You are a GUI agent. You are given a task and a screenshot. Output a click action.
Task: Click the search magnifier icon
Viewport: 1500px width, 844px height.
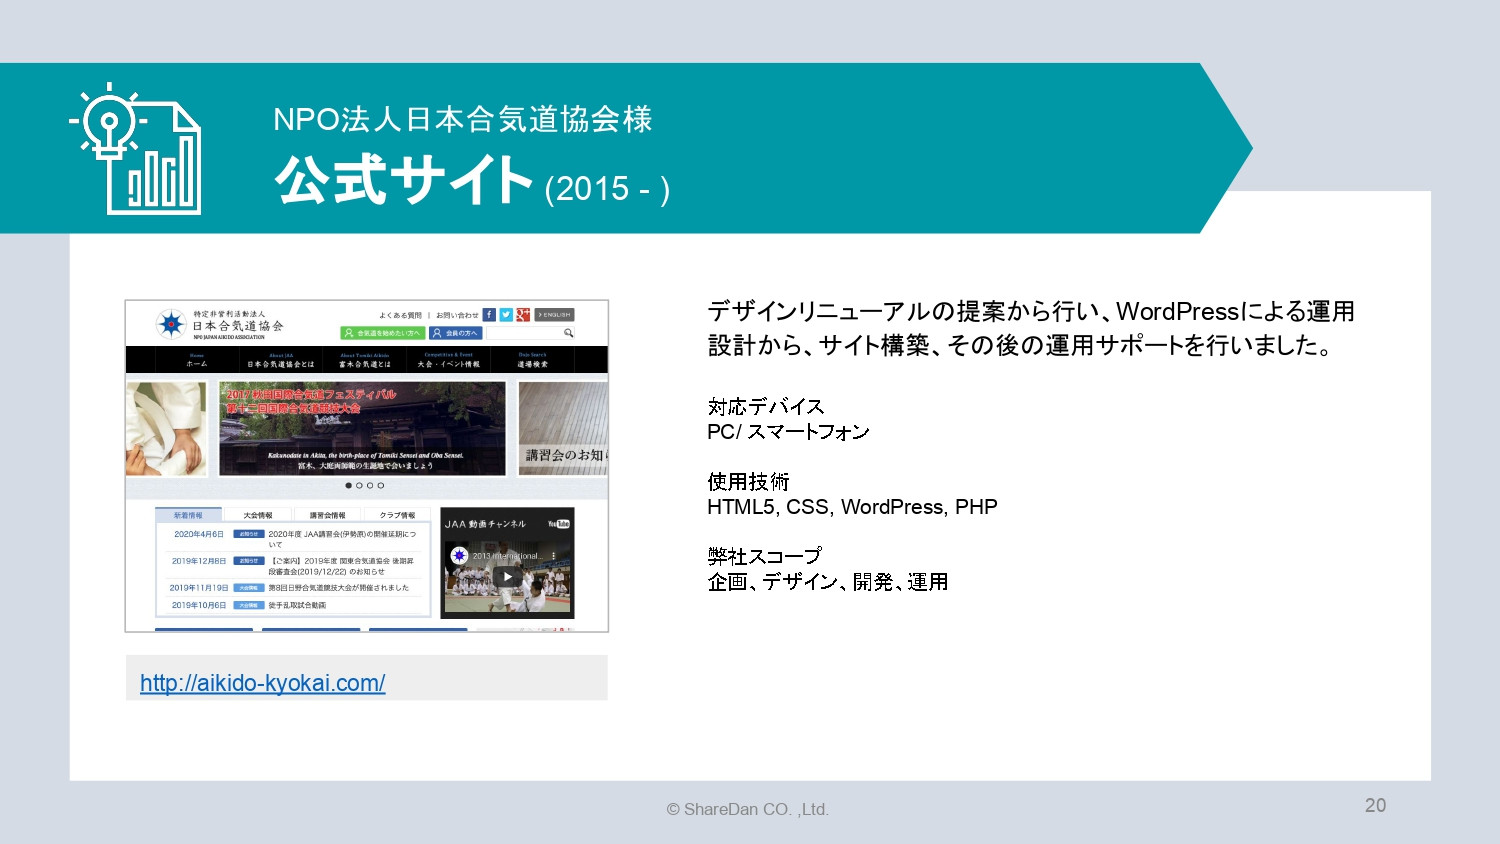coord(568,333)
